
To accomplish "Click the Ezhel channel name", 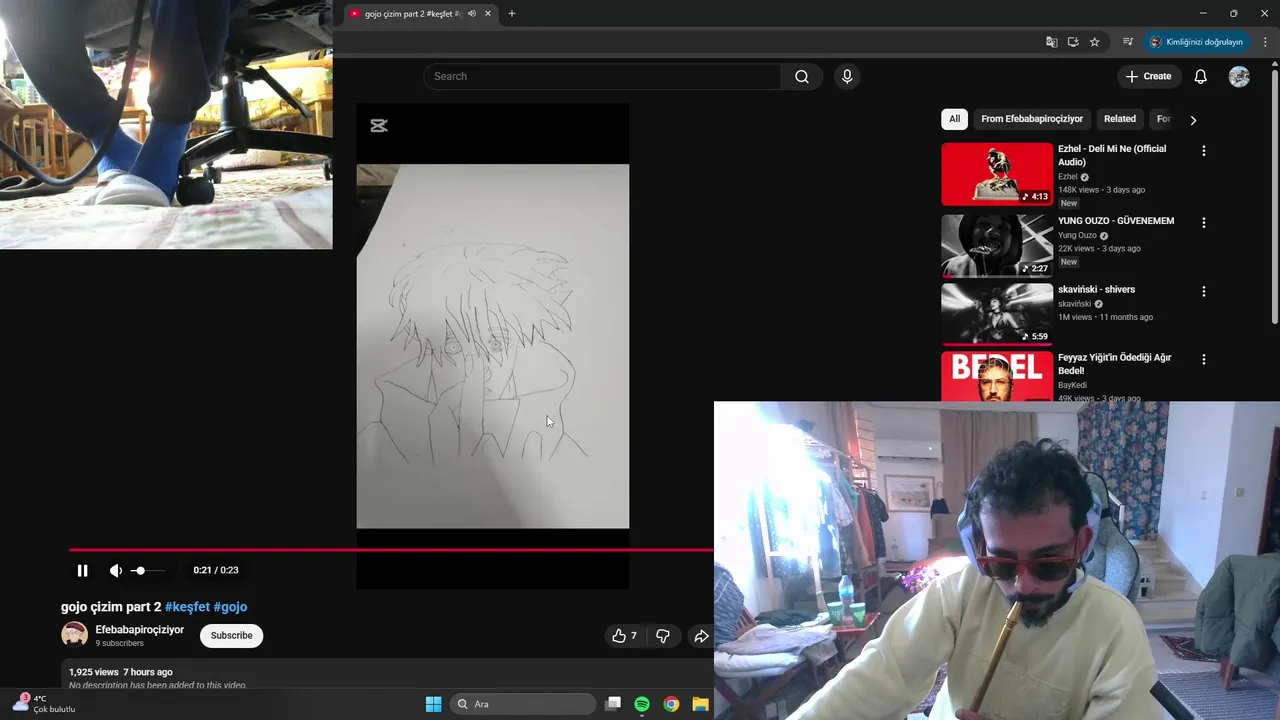I will [1068, 177].
